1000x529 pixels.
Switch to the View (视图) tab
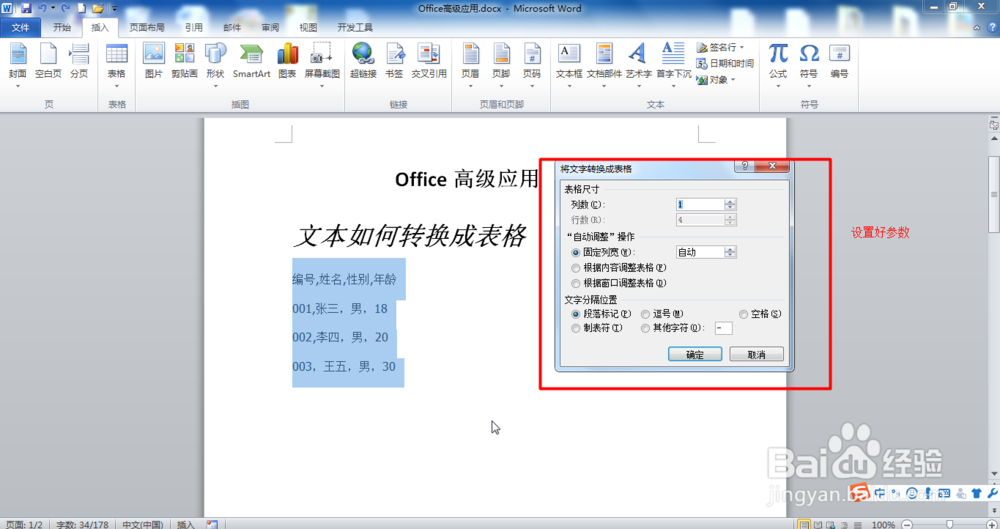(x=308, y=27)
